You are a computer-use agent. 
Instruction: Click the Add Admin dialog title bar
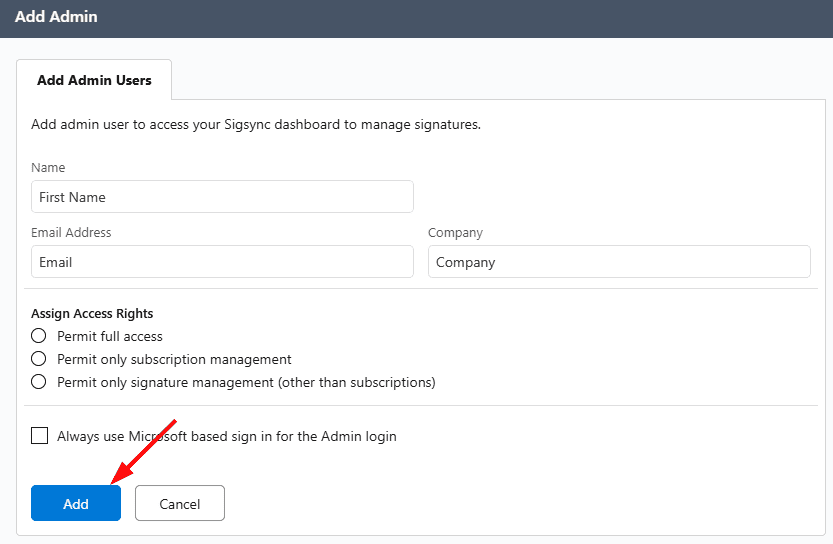pyautogui.click(x=416, y=18)
